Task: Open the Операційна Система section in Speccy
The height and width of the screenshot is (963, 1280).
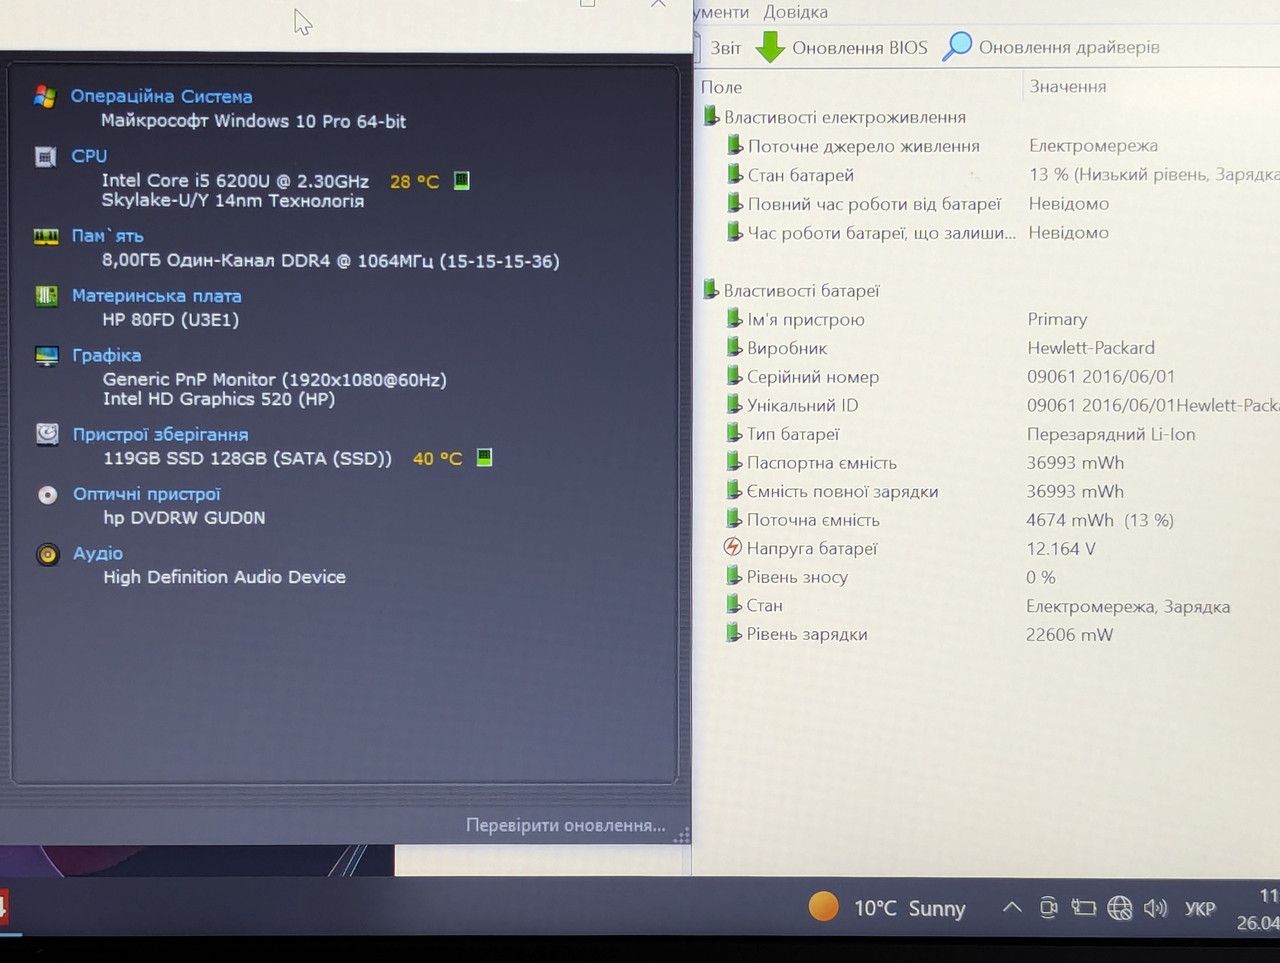Action: point(161,96)
